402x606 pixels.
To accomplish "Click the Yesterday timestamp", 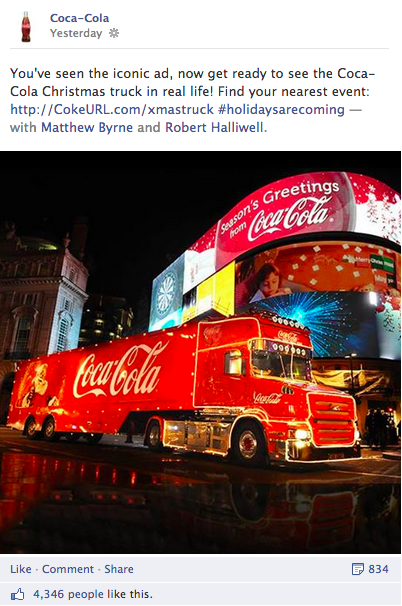I will [76, 33].
